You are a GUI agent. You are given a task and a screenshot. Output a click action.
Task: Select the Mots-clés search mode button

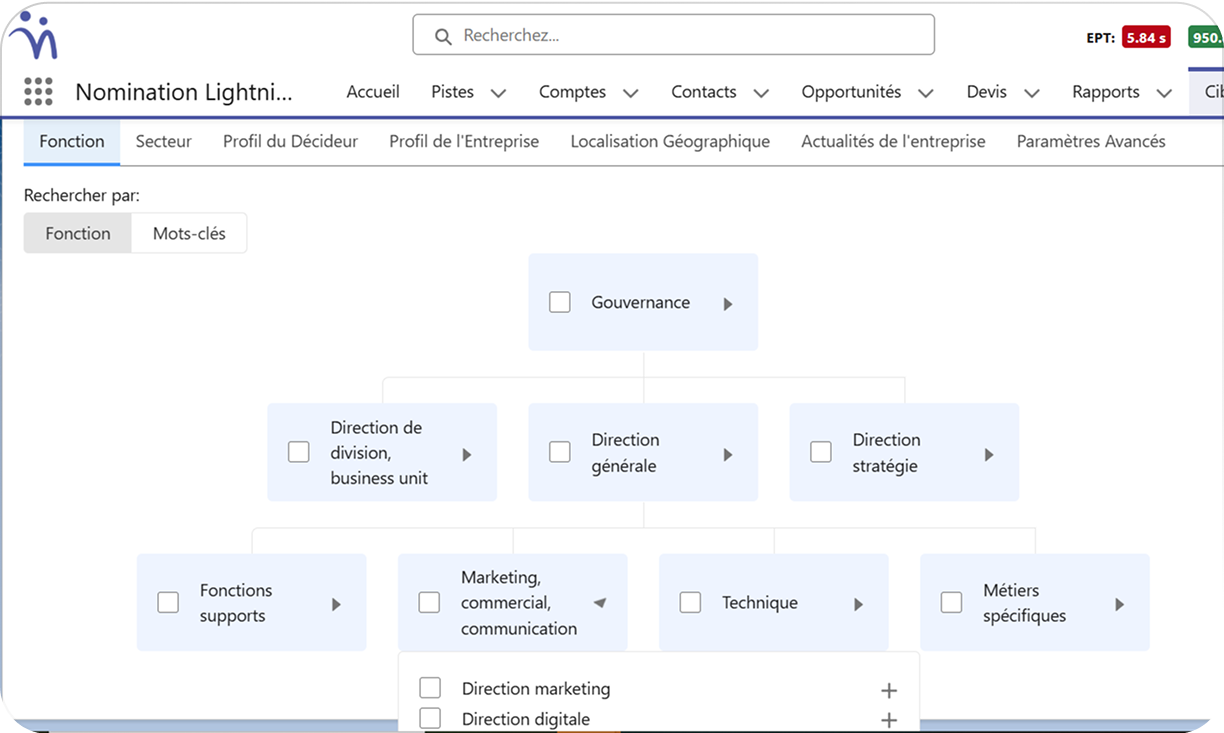189,234
